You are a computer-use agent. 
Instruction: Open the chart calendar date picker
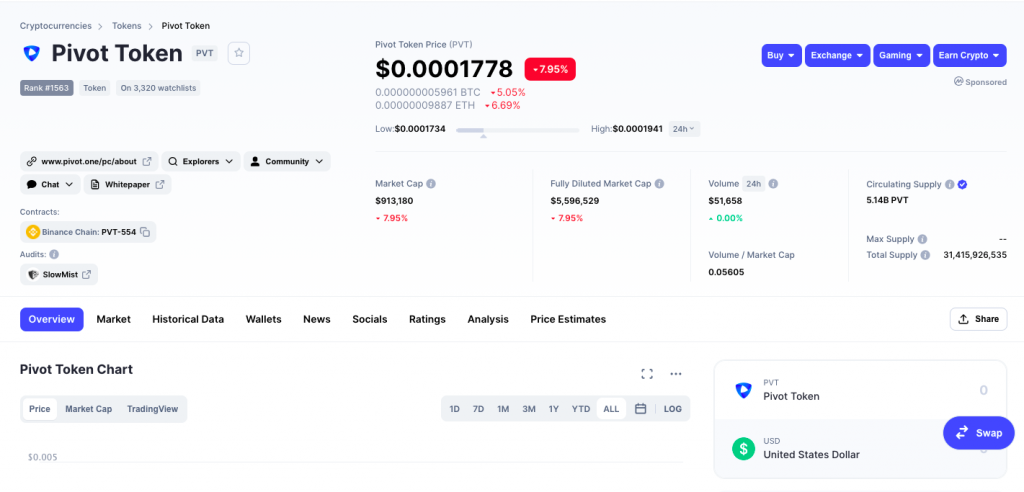(641, 409)
